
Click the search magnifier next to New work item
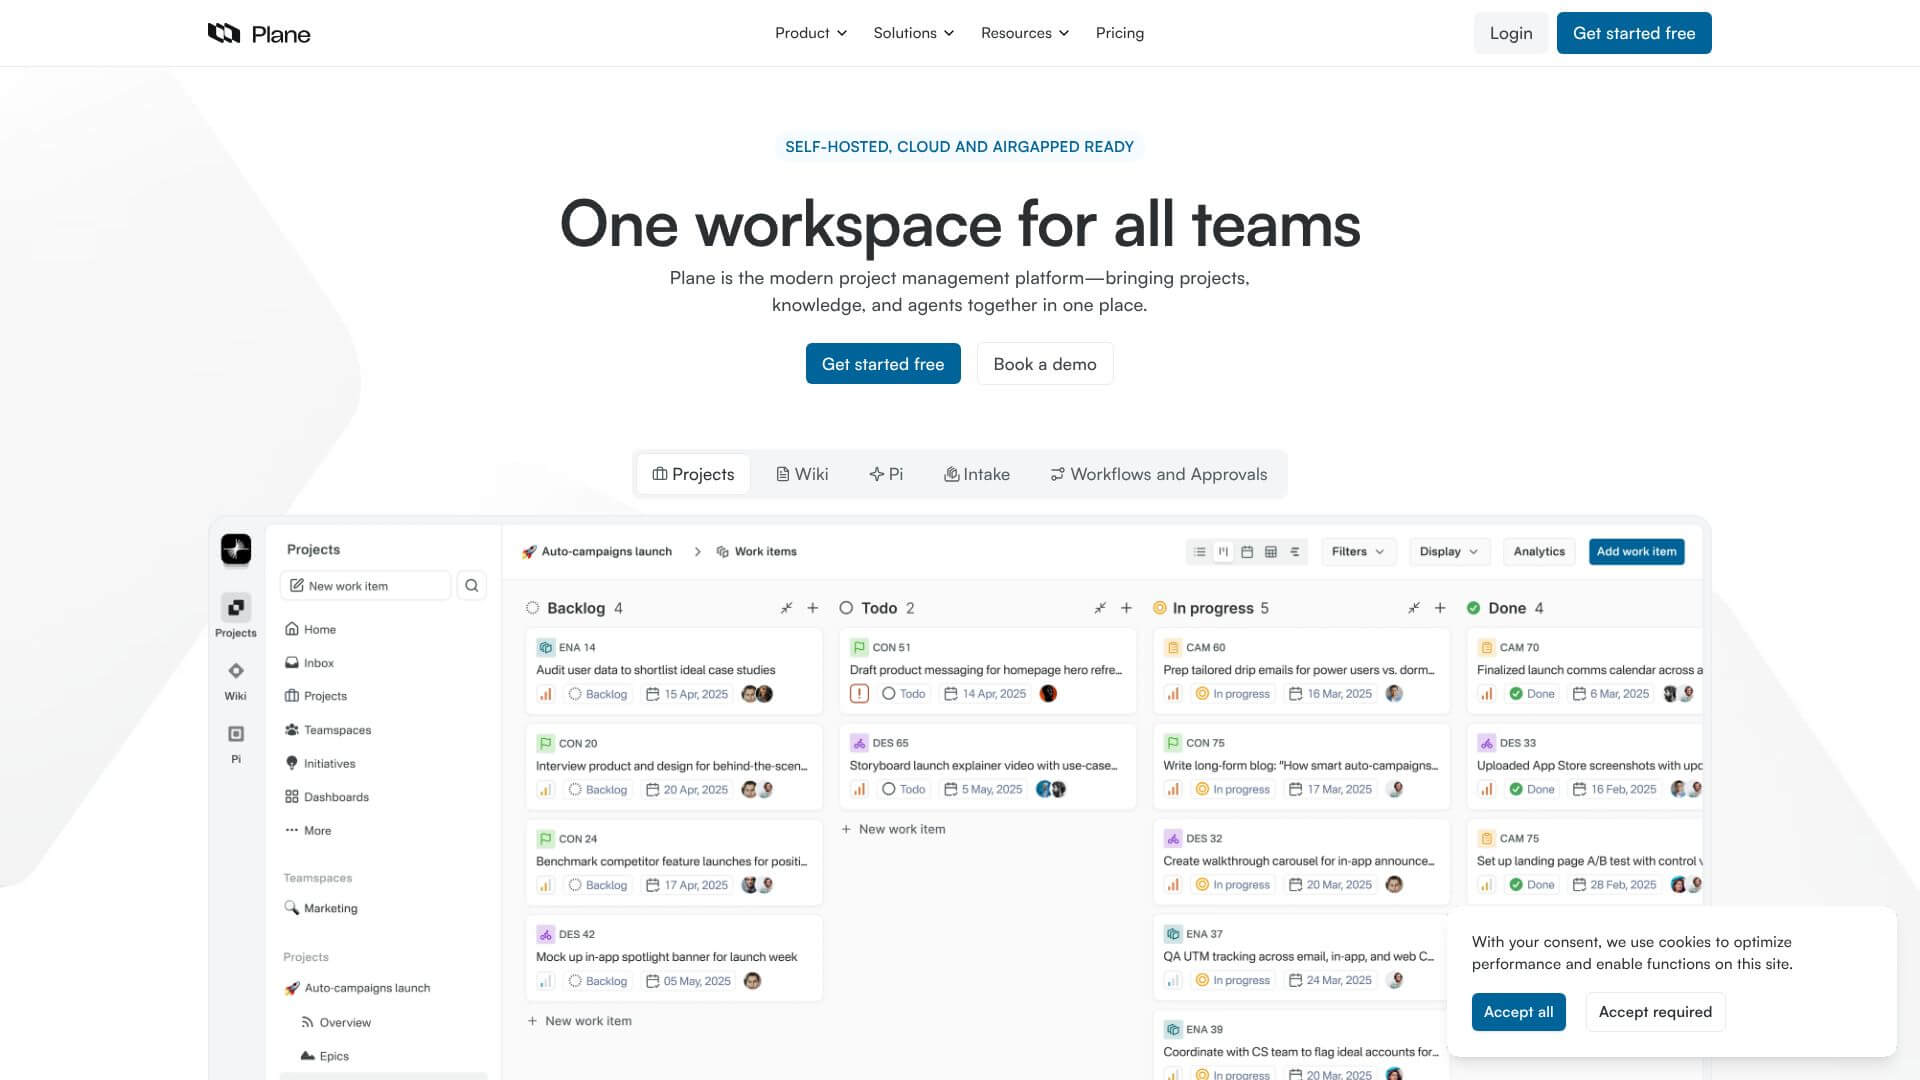click(472, 586)
